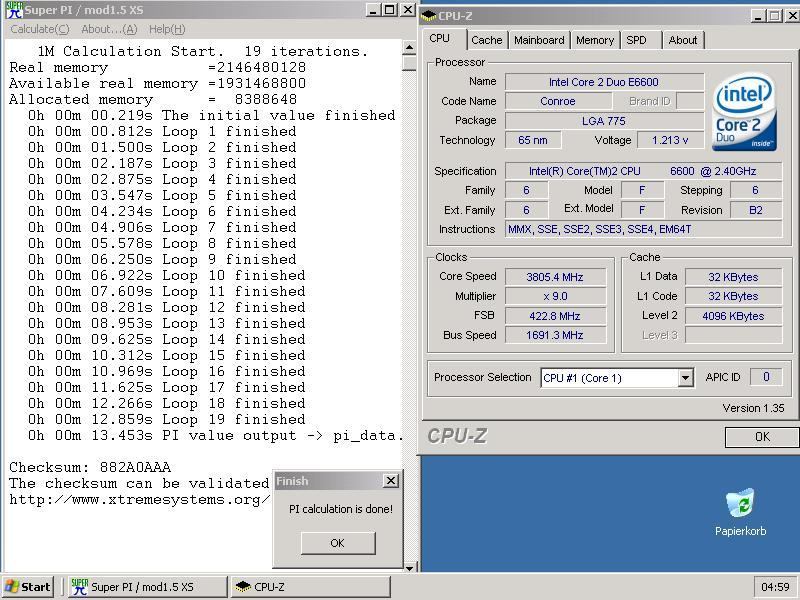
Task: Click the Core Speed value '3805.4 MHz'
Action: point(555,277)
